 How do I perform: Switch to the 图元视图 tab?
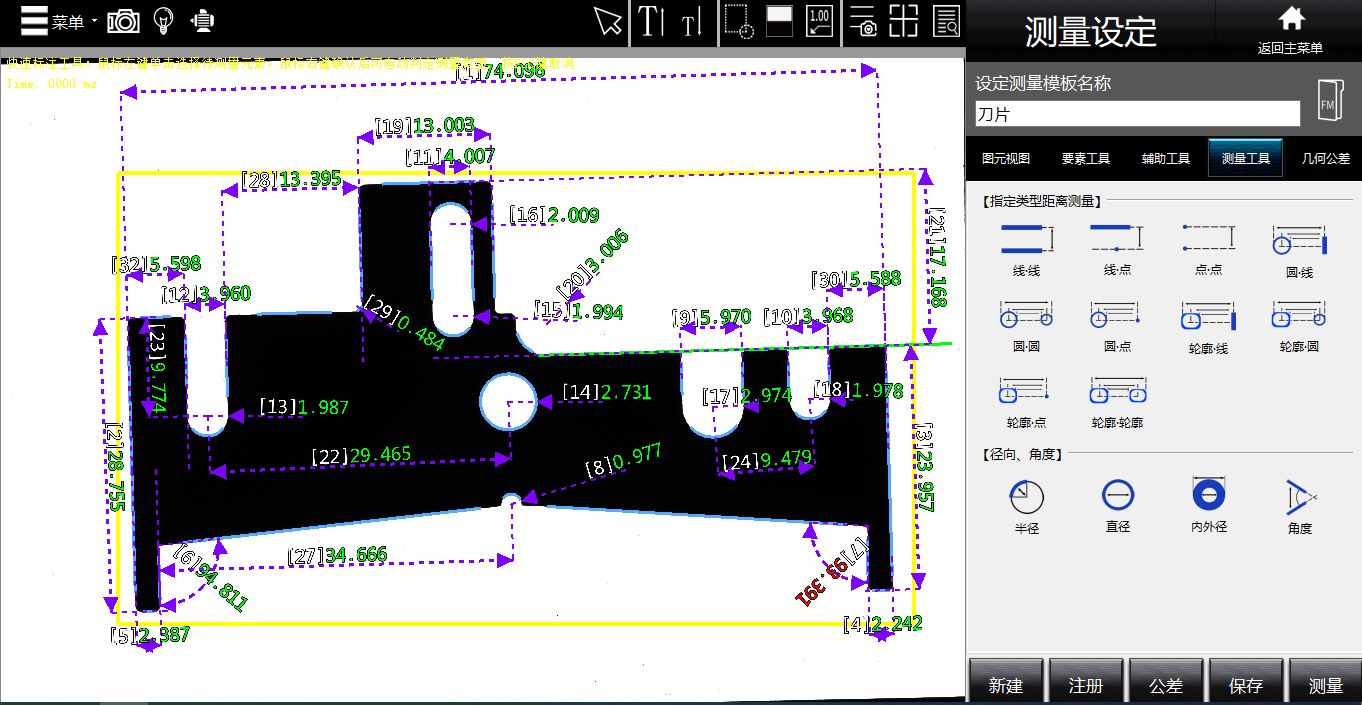coord(1006,158)
